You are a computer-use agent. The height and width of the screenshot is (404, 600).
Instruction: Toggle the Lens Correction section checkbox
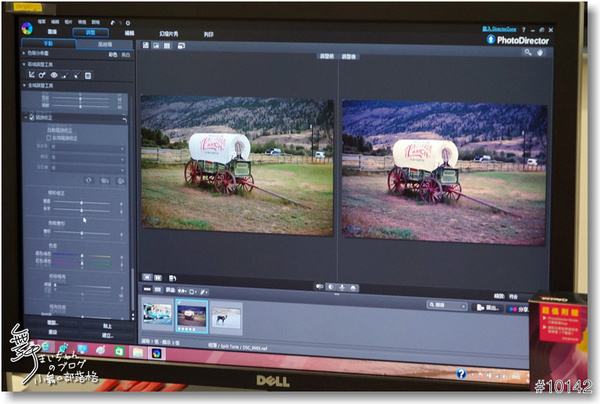pyautogui.click(x=32, y=116)
